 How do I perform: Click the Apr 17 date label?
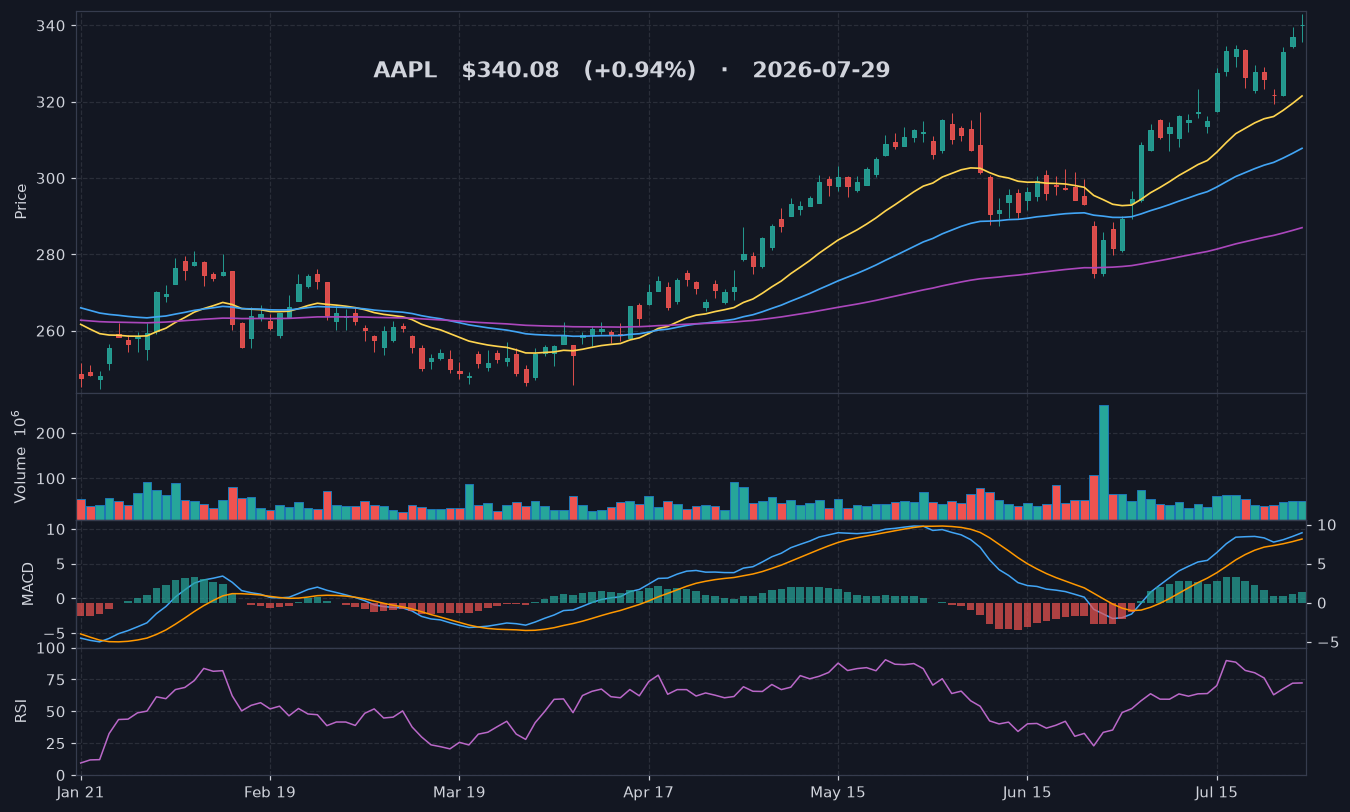click(648, 792)
